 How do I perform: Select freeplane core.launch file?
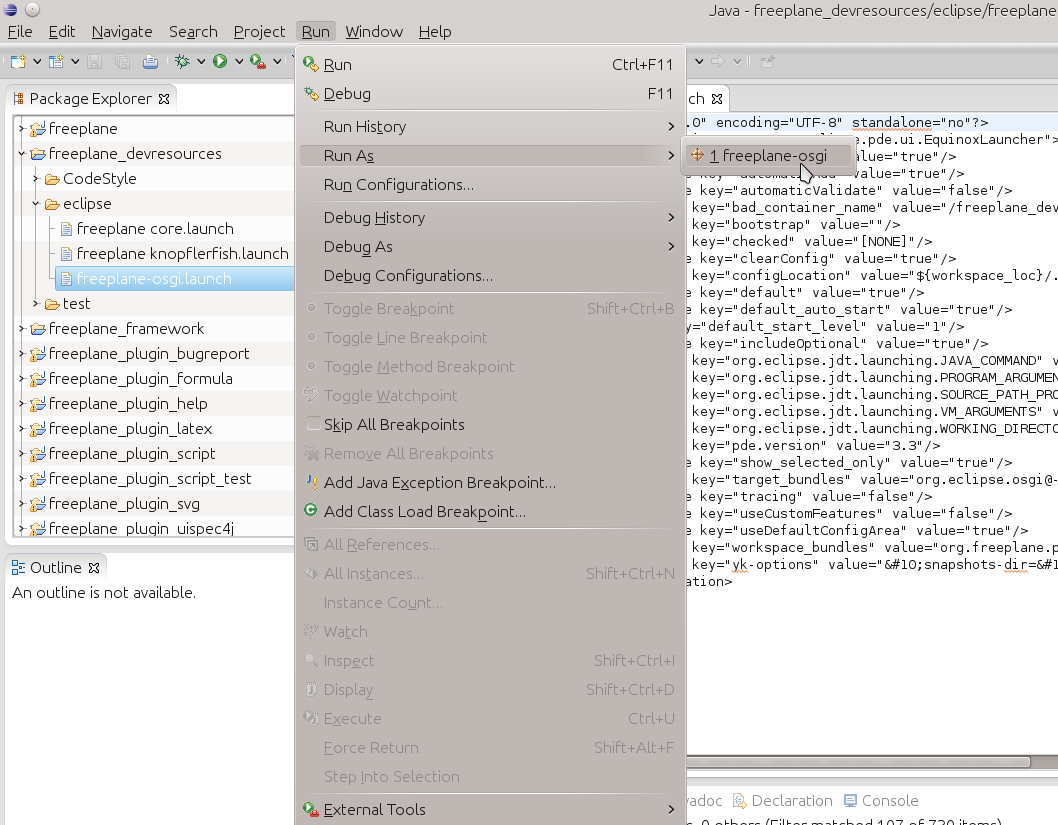click(x=154, y=229)
